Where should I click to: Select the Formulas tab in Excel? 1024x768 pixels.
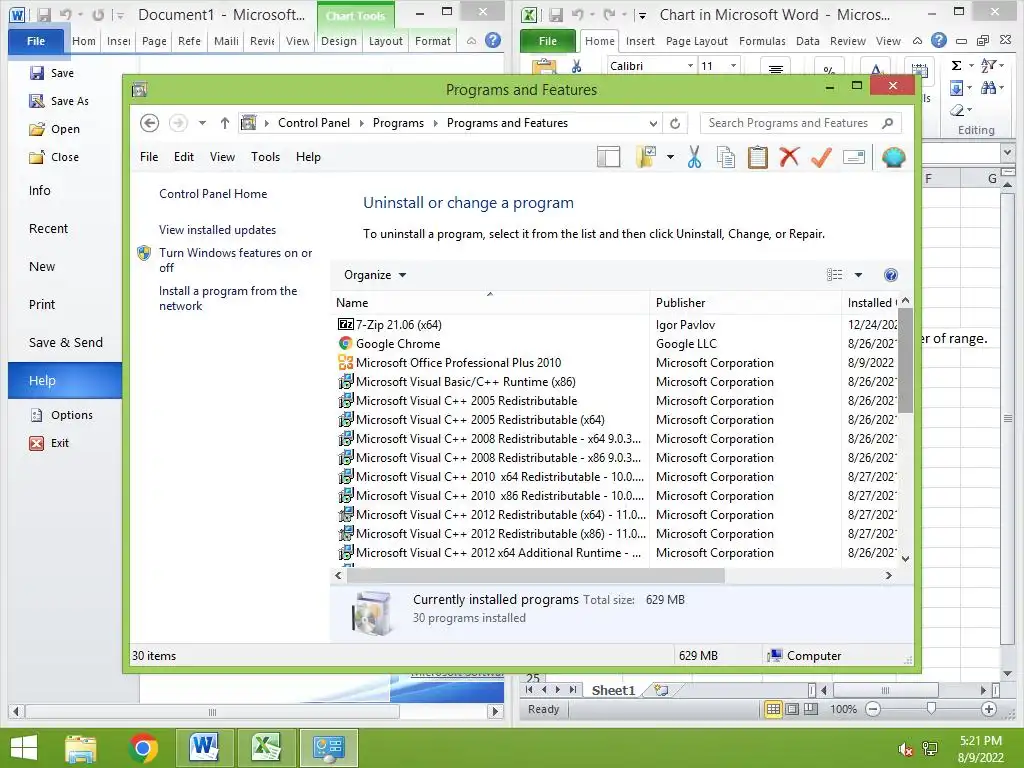pos(762,40)
